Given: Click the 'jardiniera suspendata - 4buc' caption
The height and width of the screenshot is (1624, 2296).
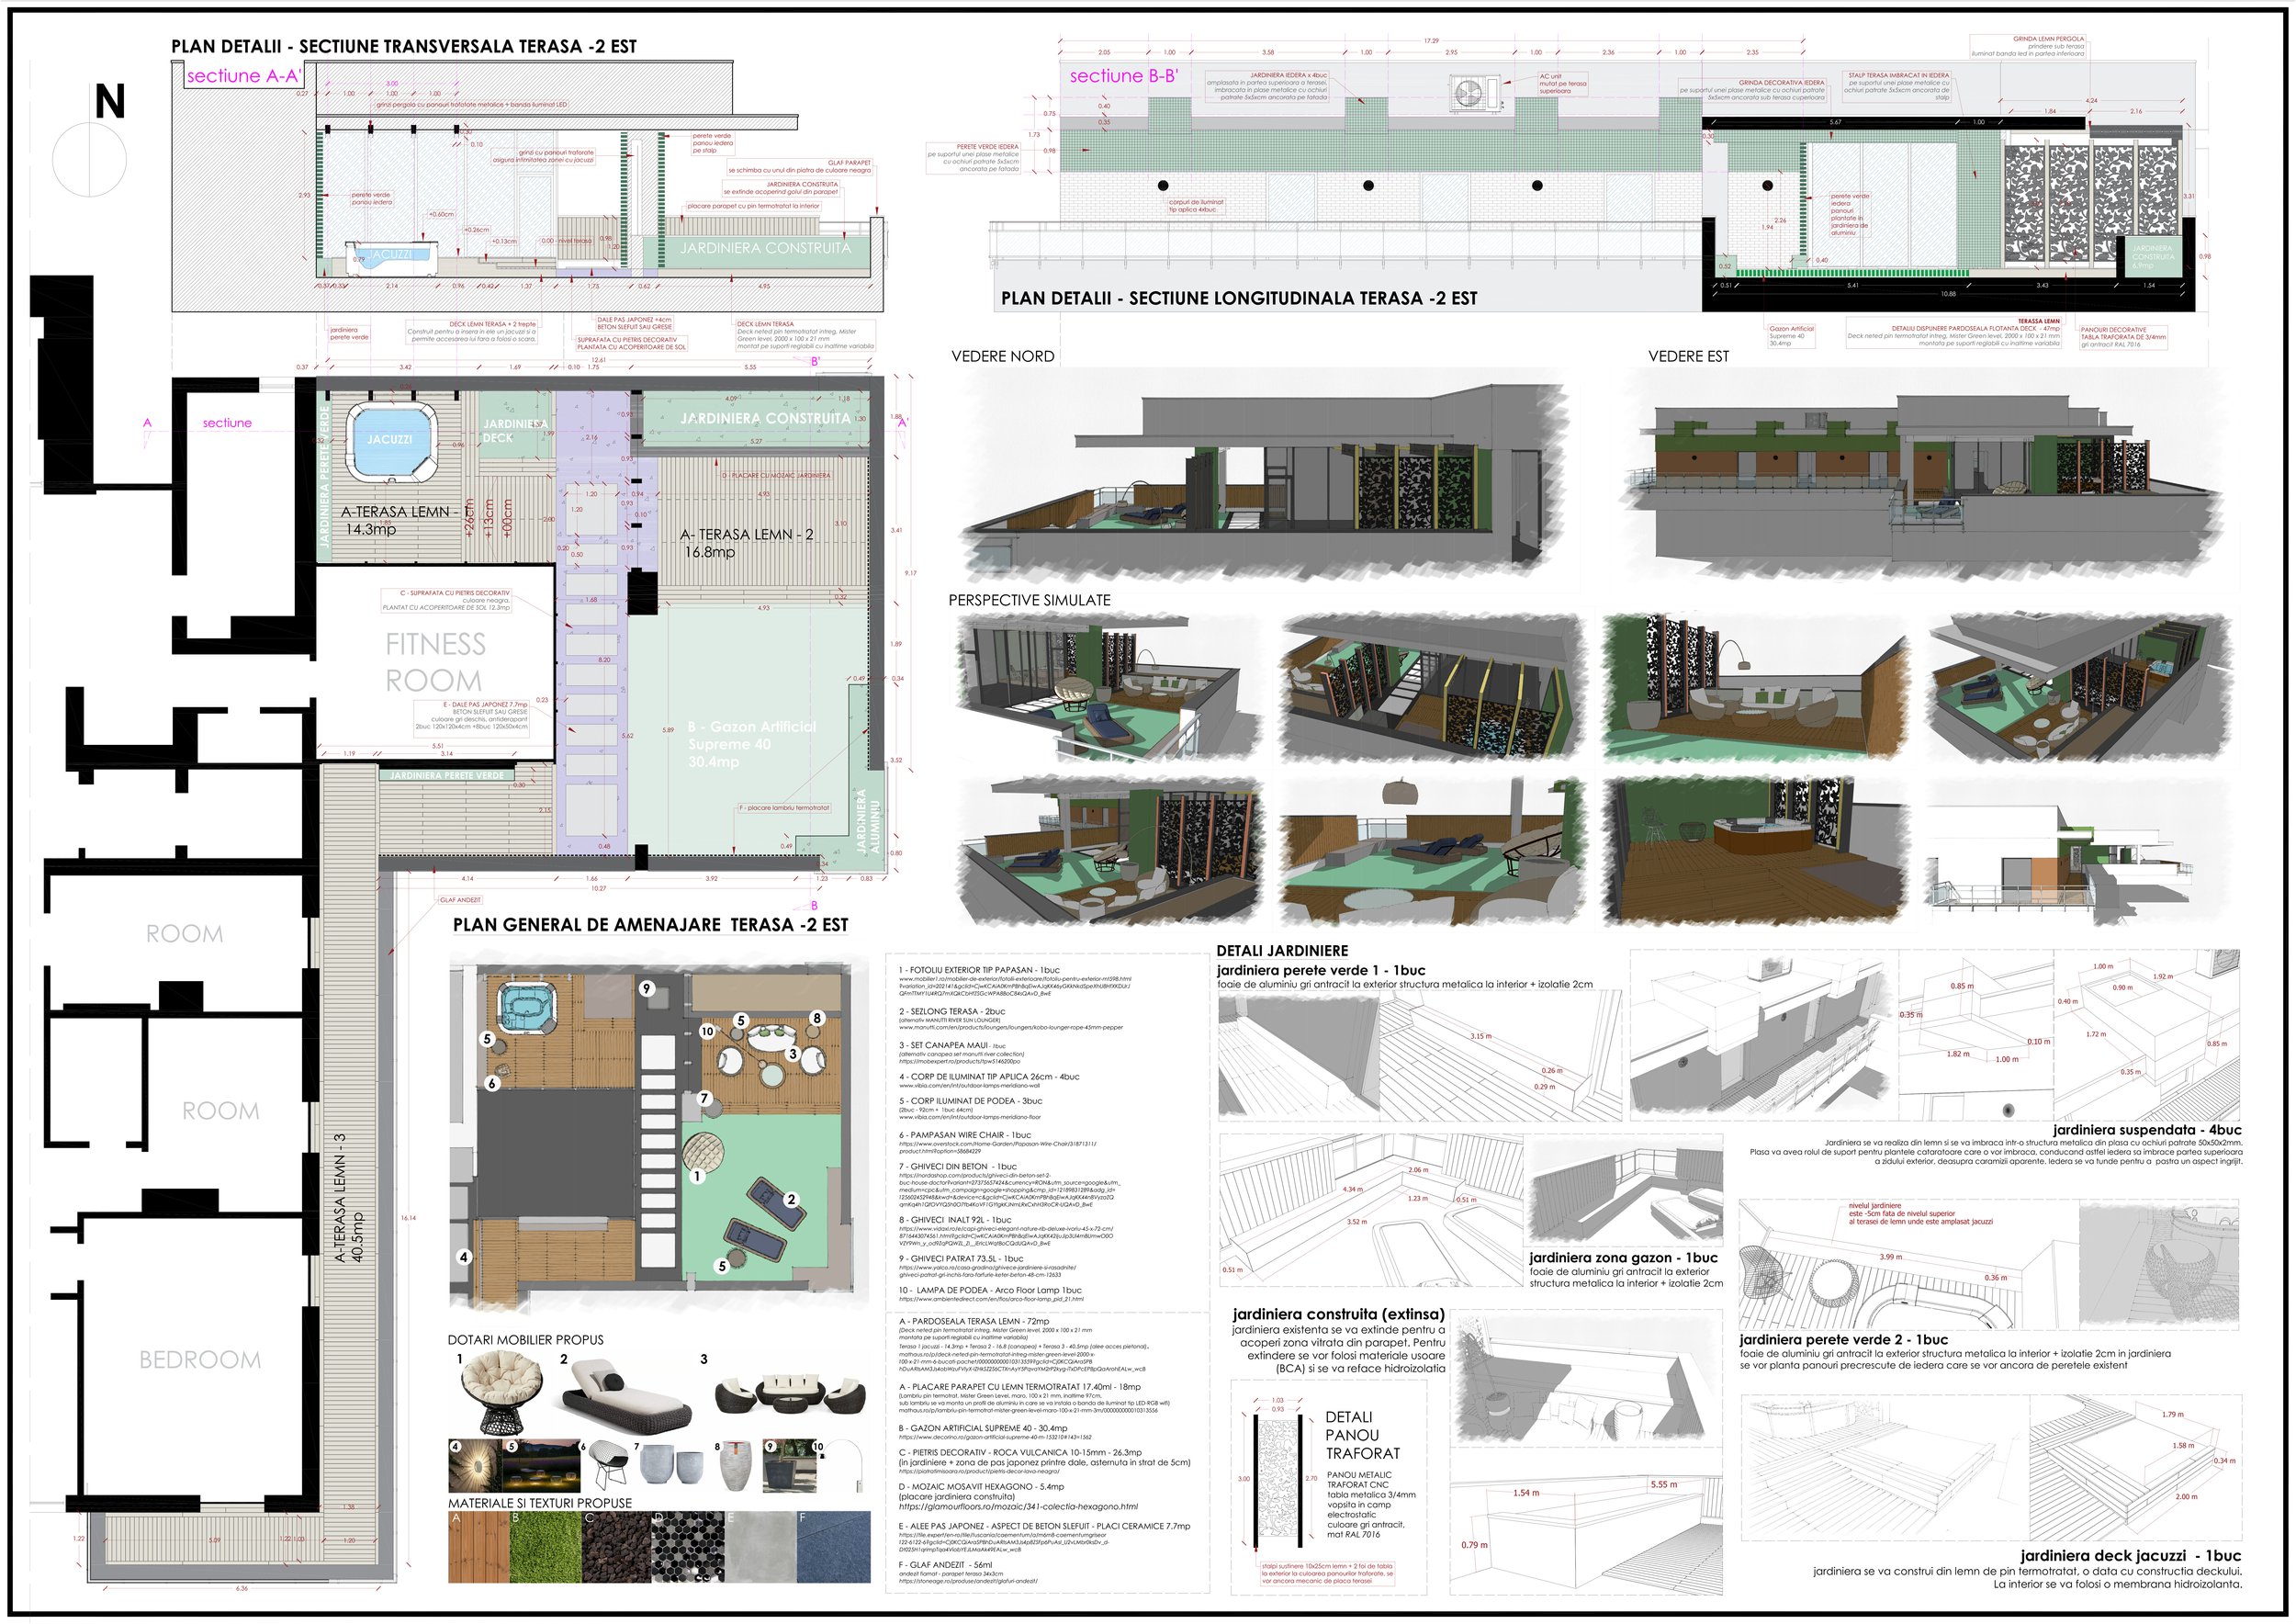Looking at the screenshot, I should pyautogui.click(x=2147, y=1130).
